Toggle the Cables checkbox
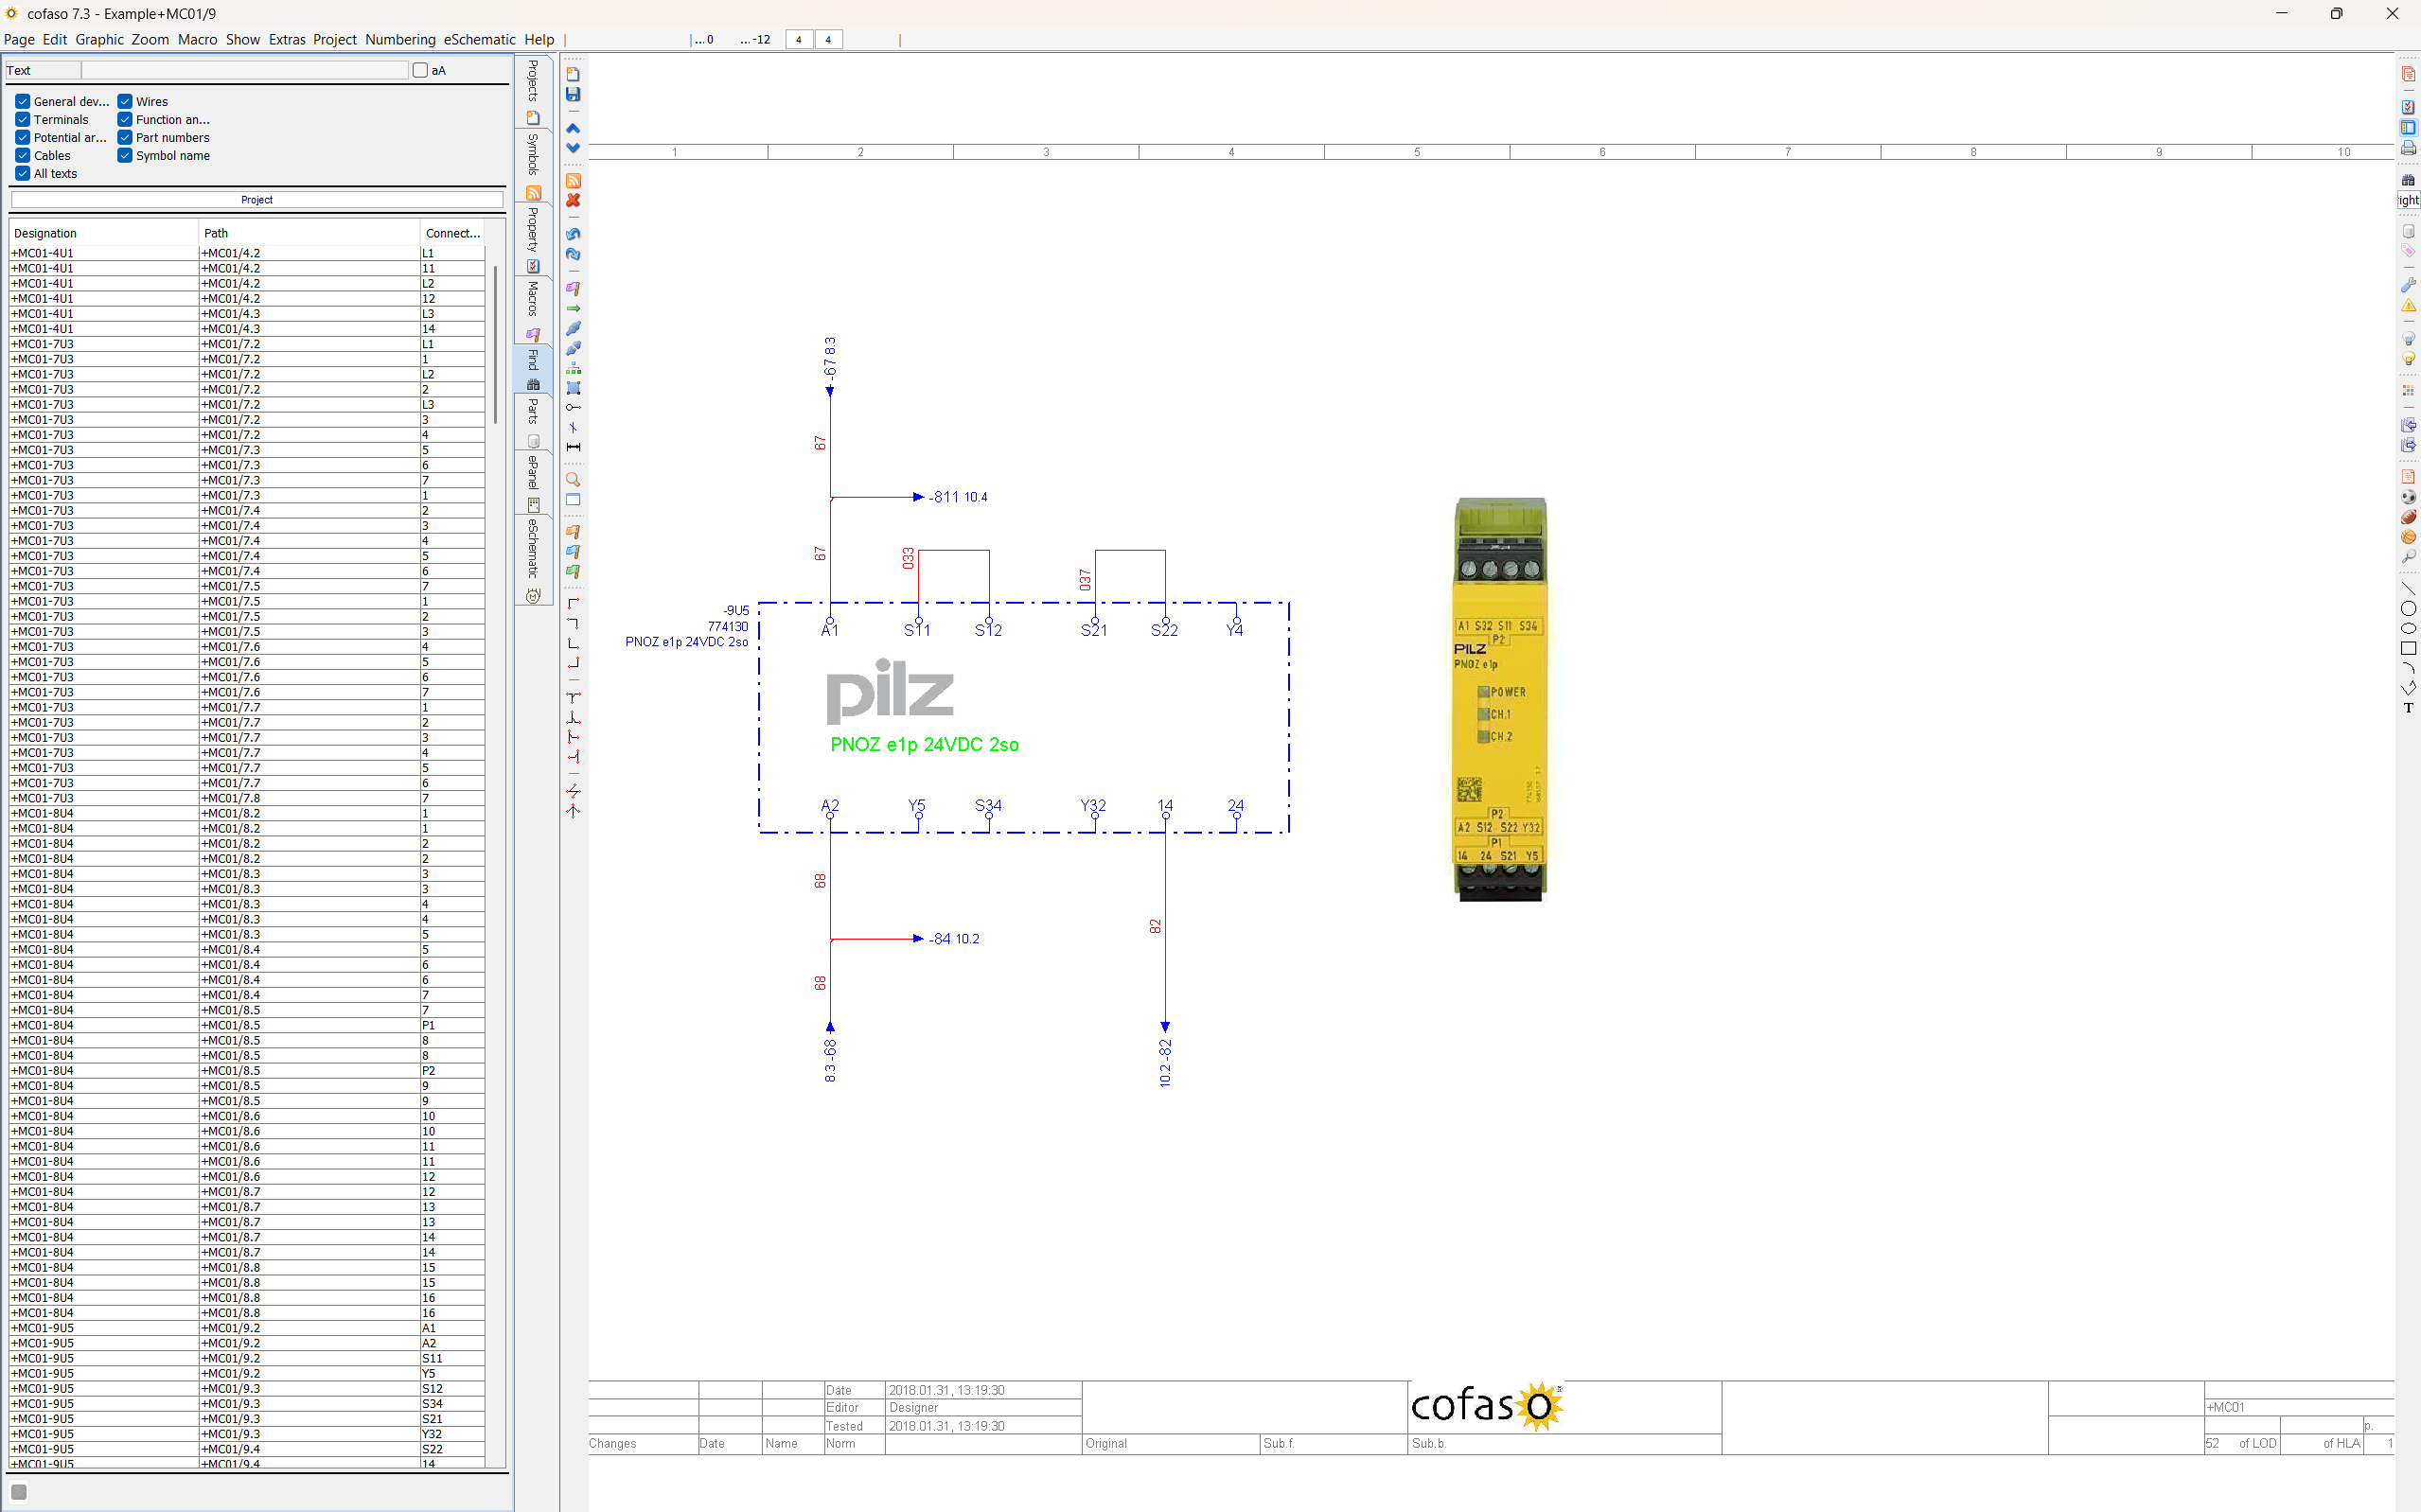 (22, 155)
